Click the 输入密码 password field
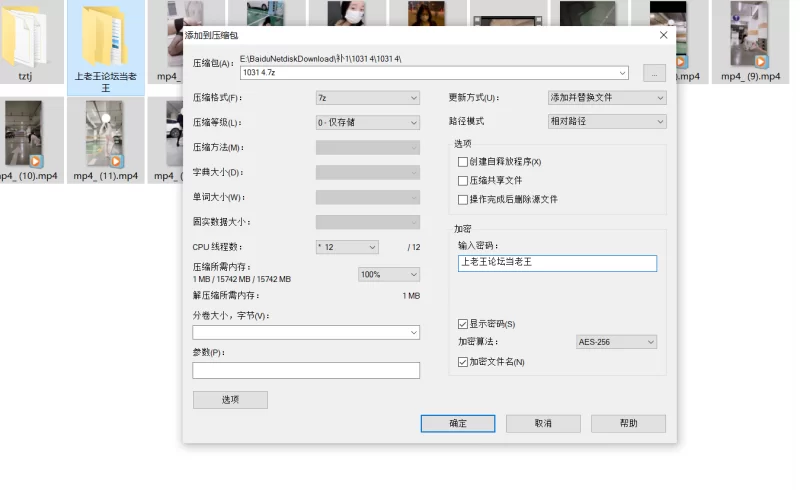 point(557,263)
